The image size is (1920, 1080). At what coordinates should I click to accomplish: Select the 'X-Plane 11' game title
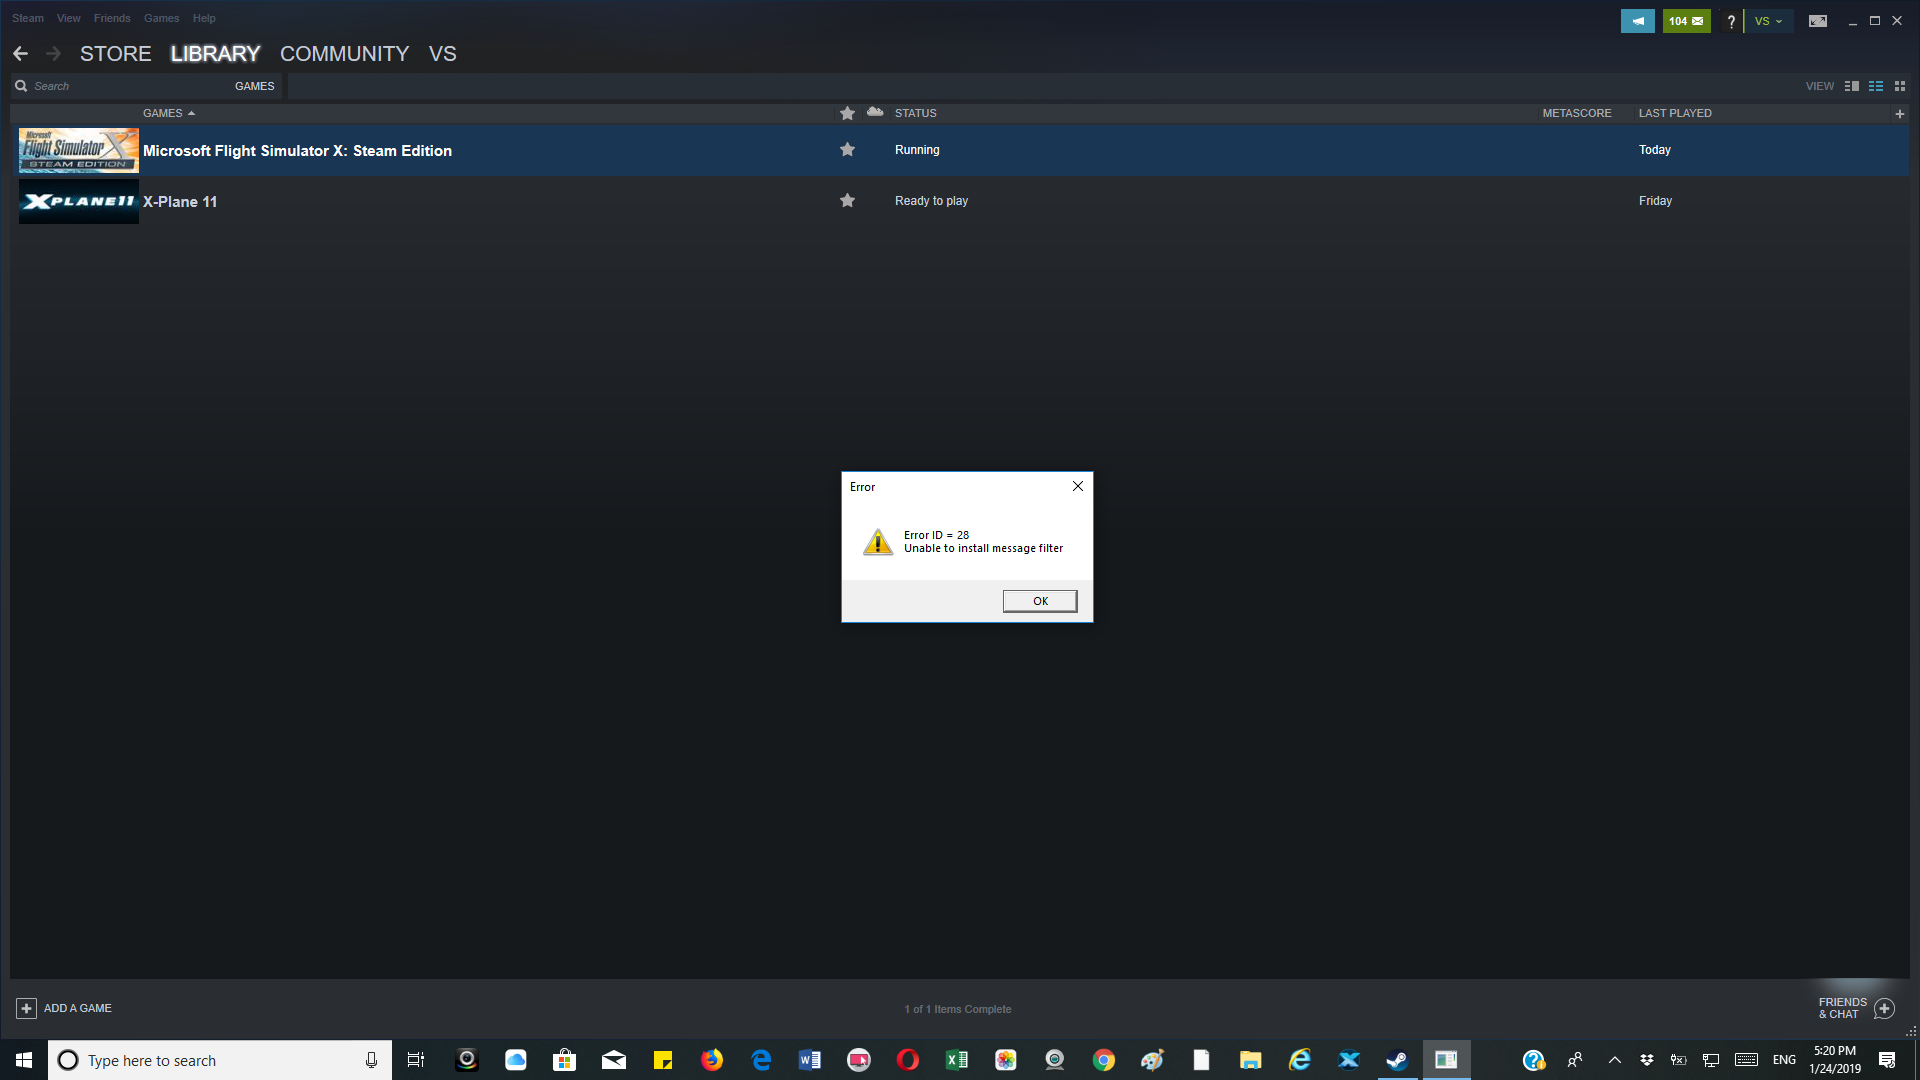(180, 202)
